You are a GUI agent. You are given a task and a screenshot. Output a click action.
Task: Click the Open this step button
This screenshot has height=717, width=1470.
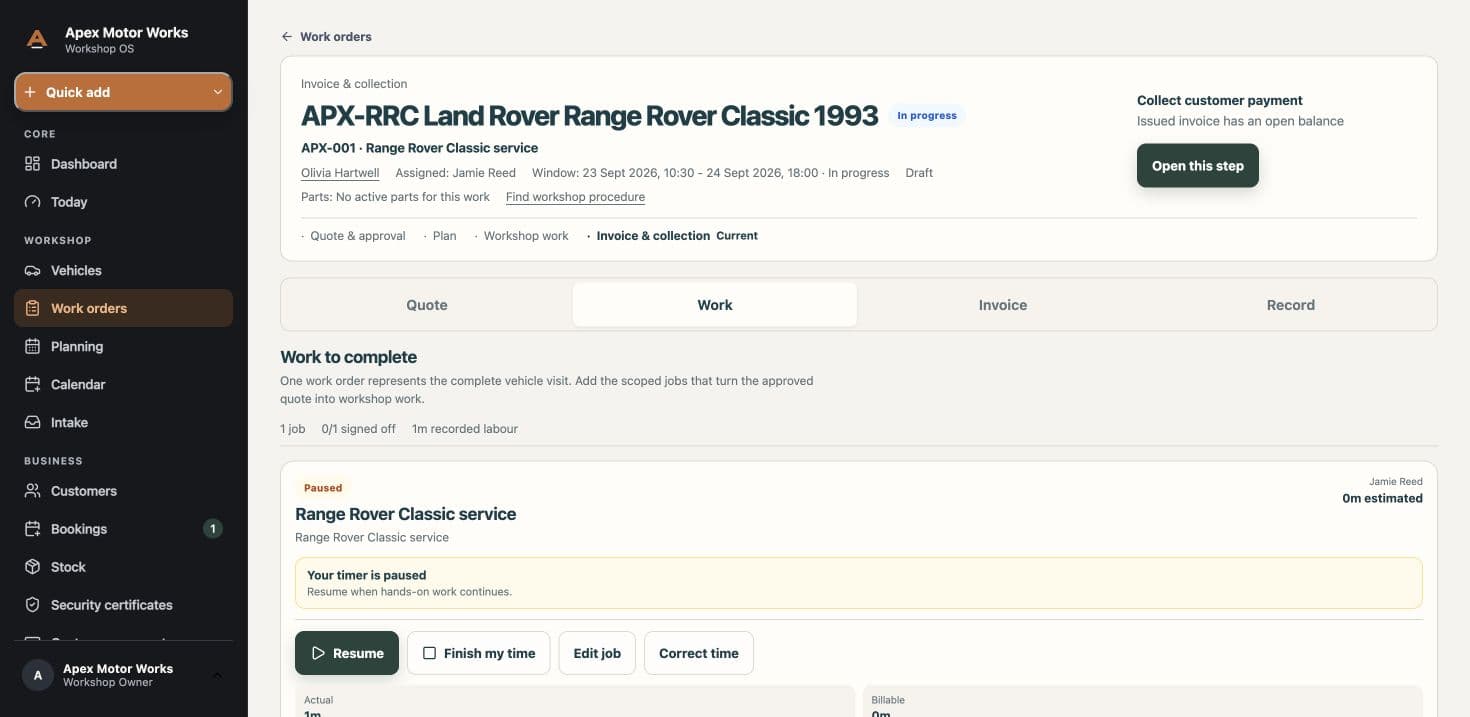click(1198, 166)
